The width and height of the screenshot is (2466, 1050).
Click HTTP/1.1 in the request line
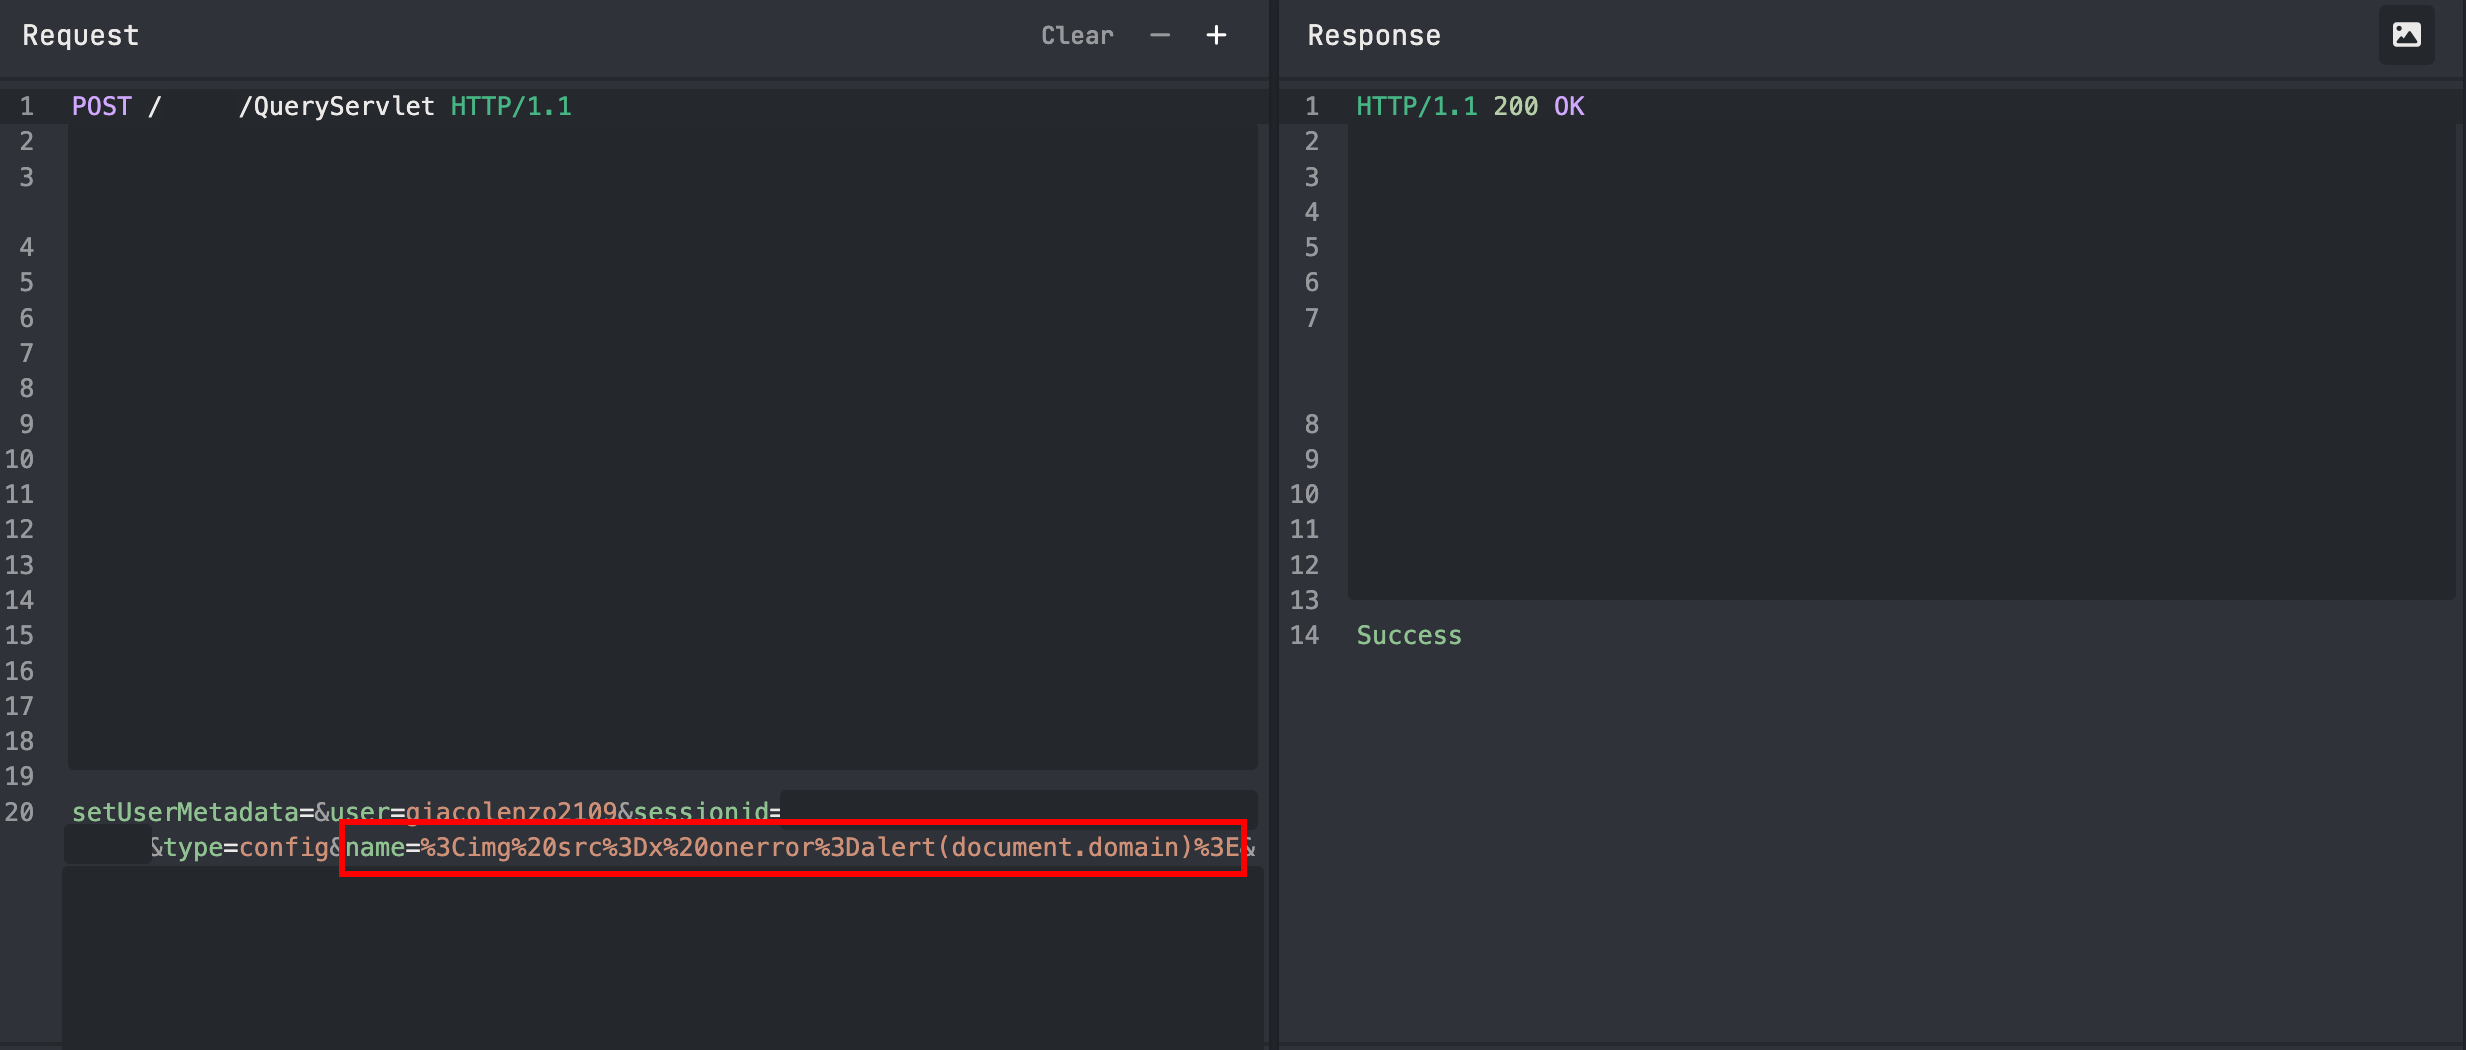[511, 106]
